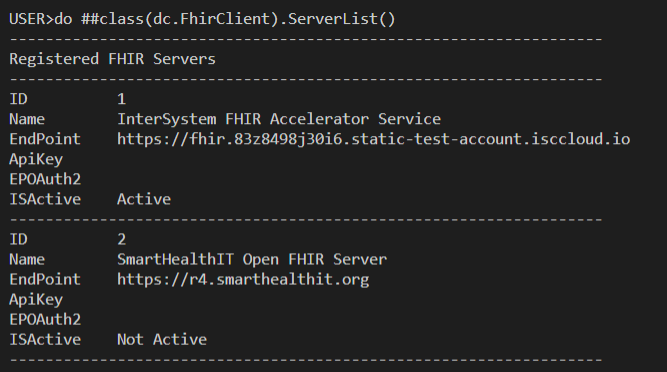Click the 'Name' label of server 1
The image size is (667, 372).
click(x=27, y=119)
